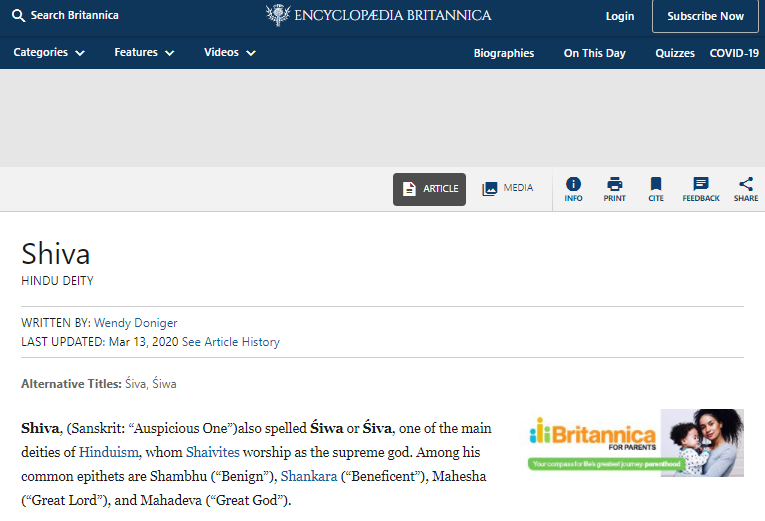
Task: Open the COVID-19 section
Action: 734,53
